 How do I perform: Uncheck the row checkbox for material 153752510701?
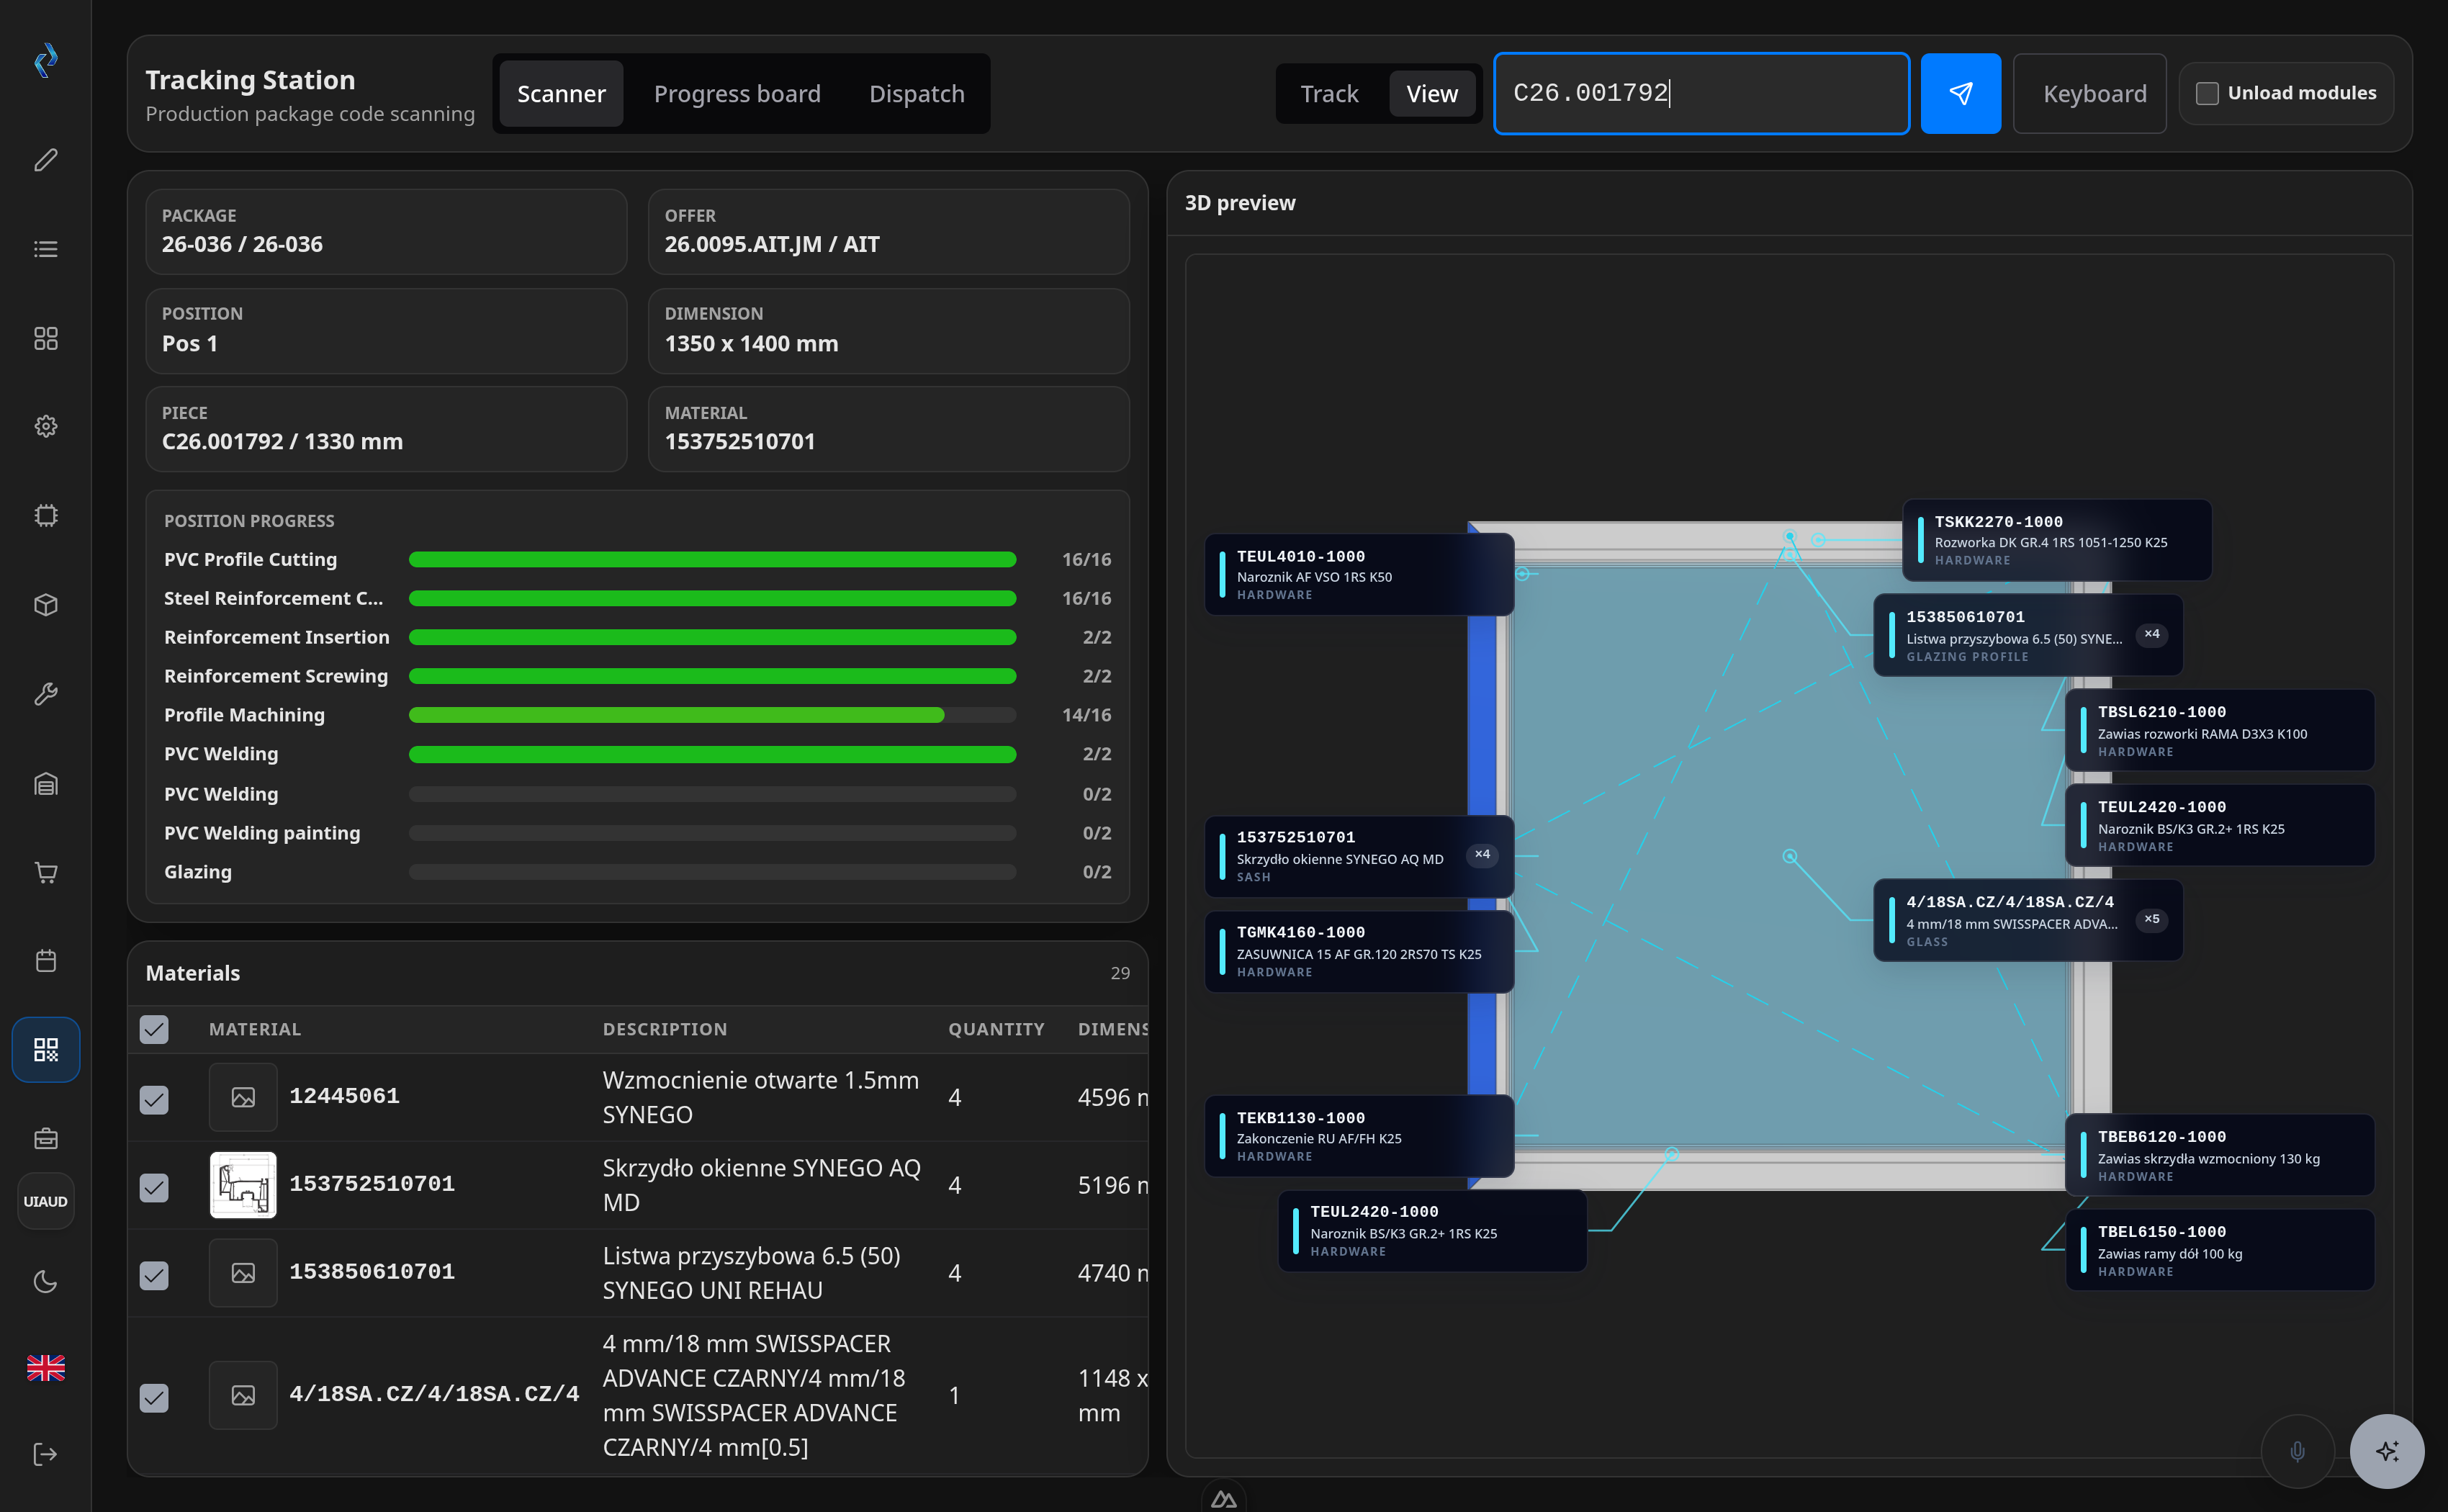pos(154,1188)
